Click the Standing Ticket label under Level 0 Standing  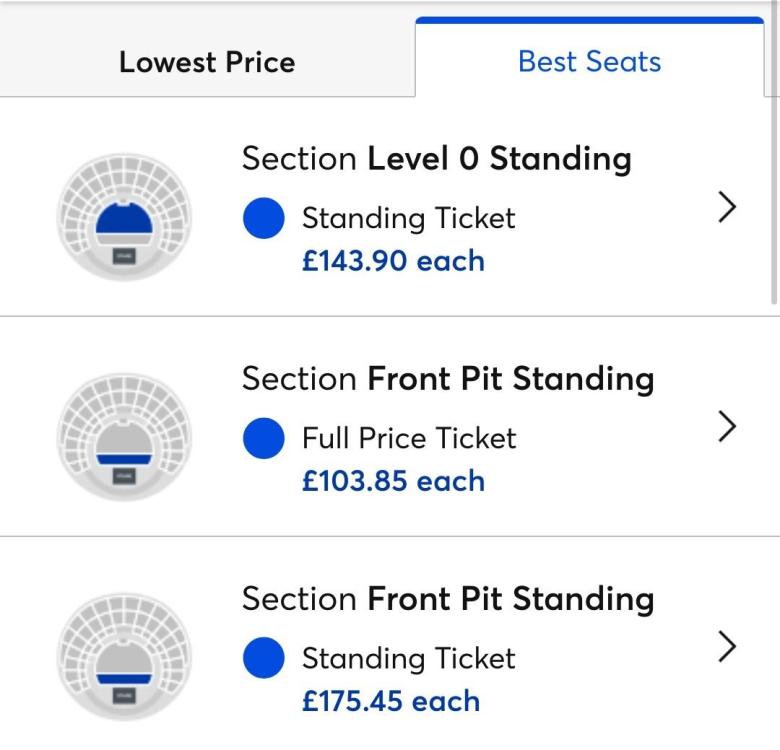(408, 218)
